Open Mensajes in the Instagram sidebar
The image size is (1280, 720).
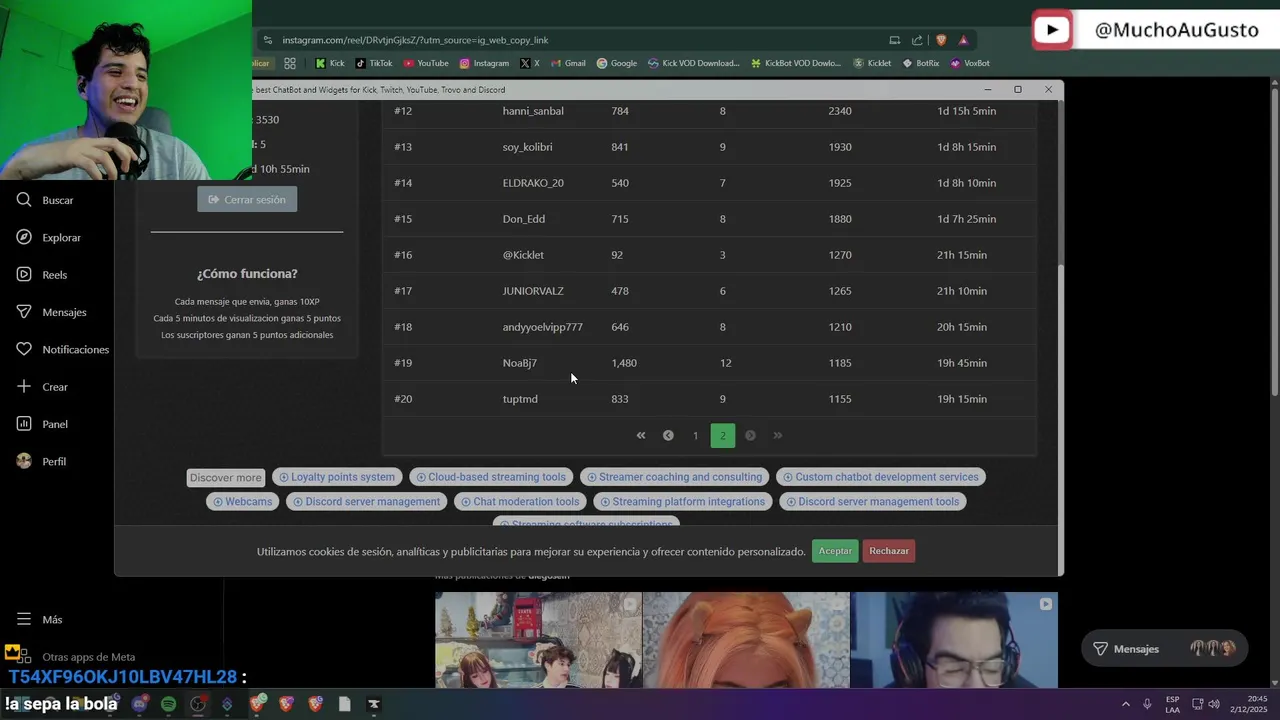point(51,312)
